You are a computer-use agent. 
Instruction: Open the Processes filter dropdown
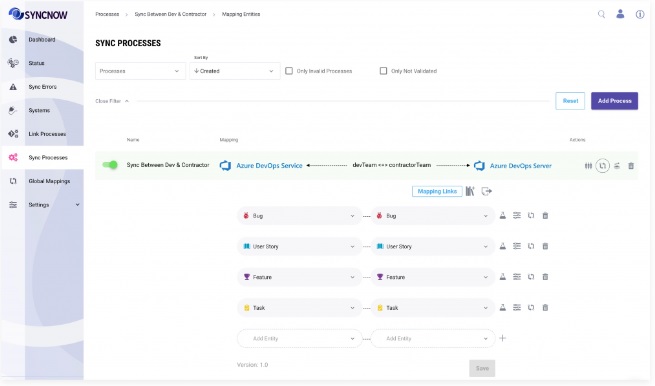[140, 71]
